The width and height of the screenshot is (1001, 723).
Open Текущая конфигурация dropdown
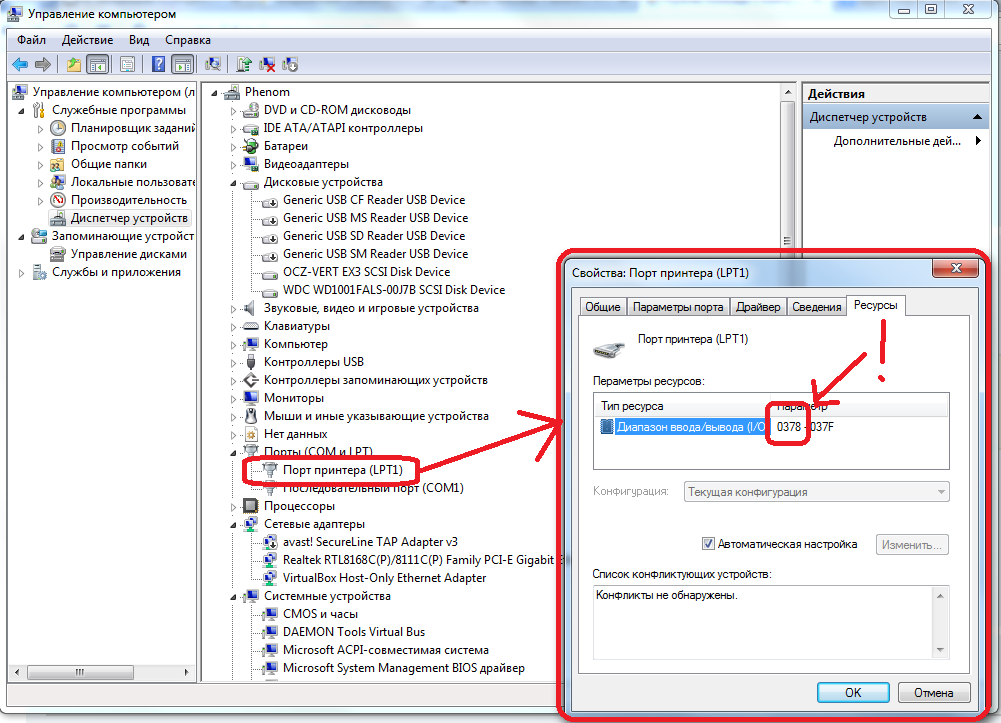pos(817,492)
